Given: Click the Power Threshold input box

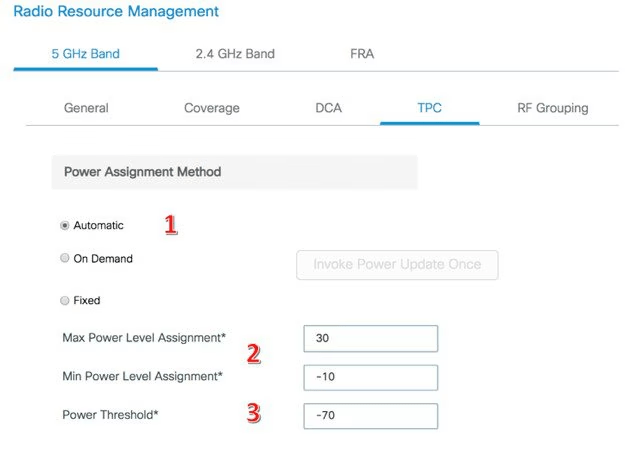Looking at the screenshot, I should pos(370,415).
